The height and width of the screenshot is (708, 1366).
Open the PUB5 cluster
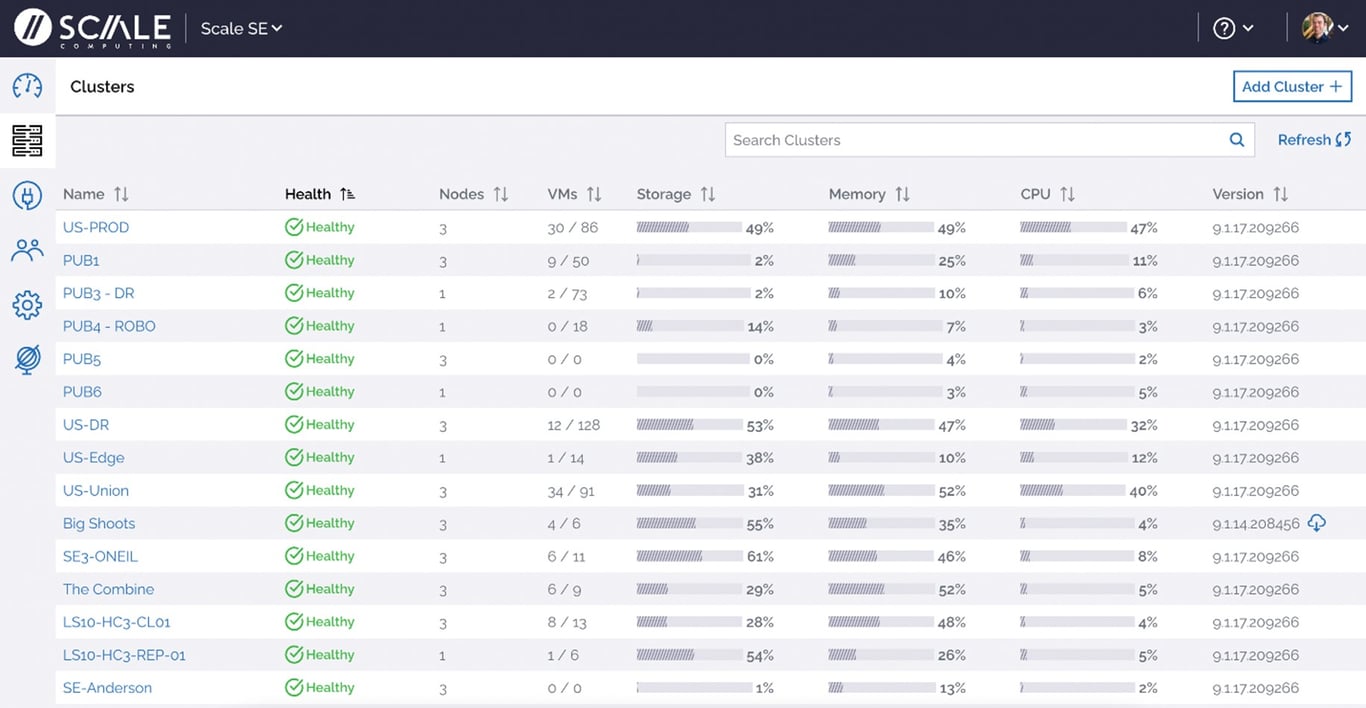pyautogui.click(x=82, y=359)
